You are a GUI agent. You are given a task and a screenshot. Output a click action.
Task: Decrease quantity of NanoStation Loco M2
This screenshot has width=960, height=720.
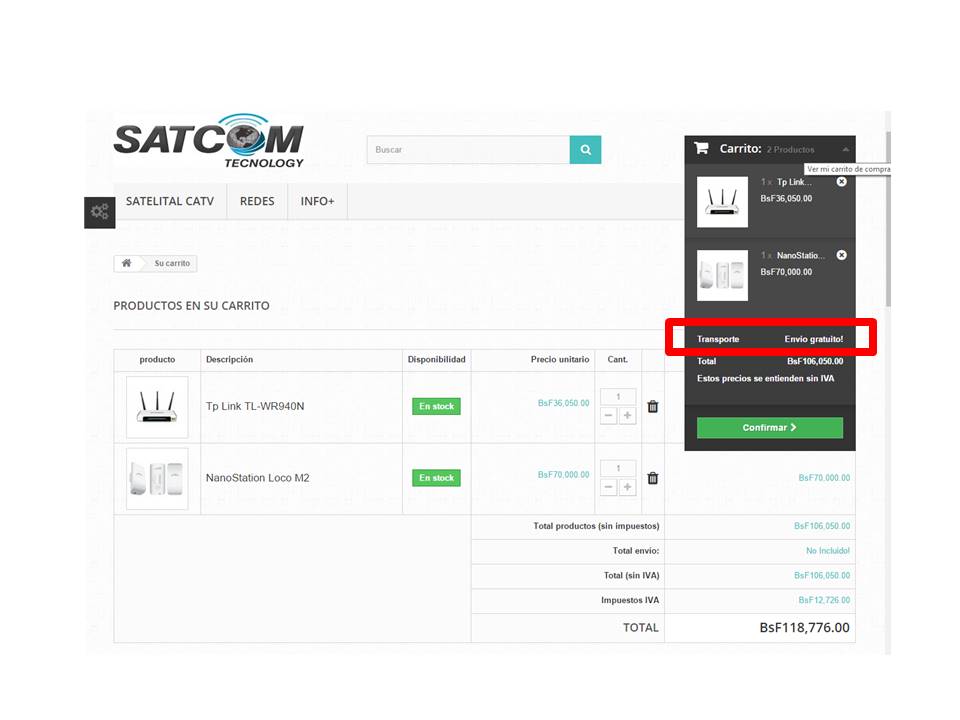tap(609, 487)
